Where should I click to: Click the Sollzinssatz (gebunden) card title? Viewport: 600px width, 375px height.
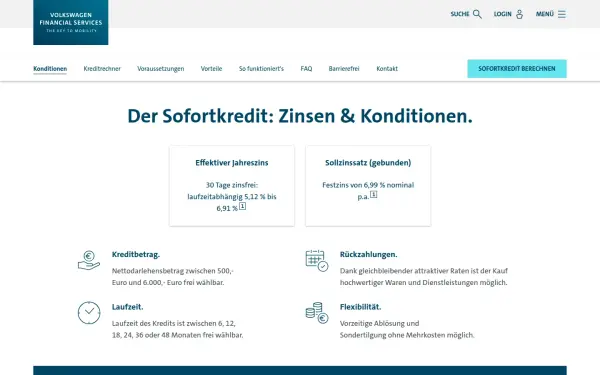click(x=368, y=163)
